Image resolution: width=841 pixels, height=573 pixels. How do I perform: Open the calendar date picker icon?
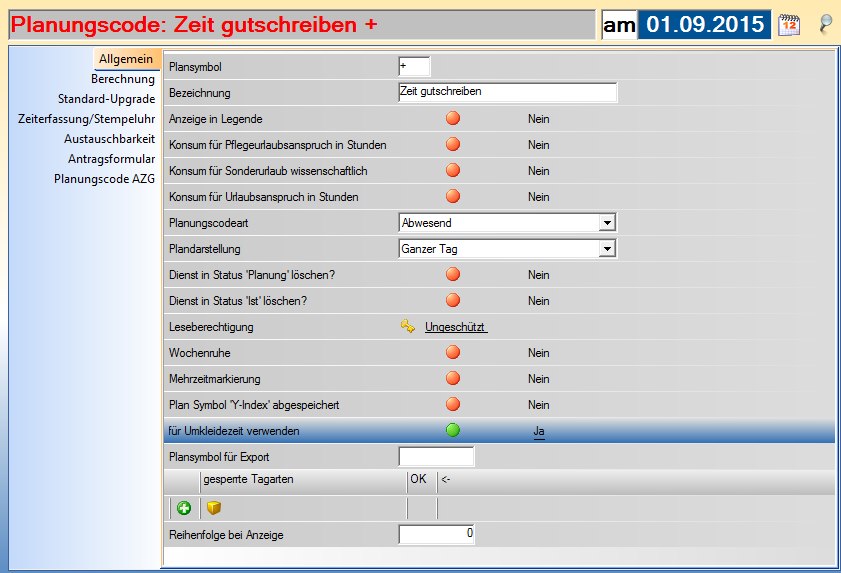[789, 25]
